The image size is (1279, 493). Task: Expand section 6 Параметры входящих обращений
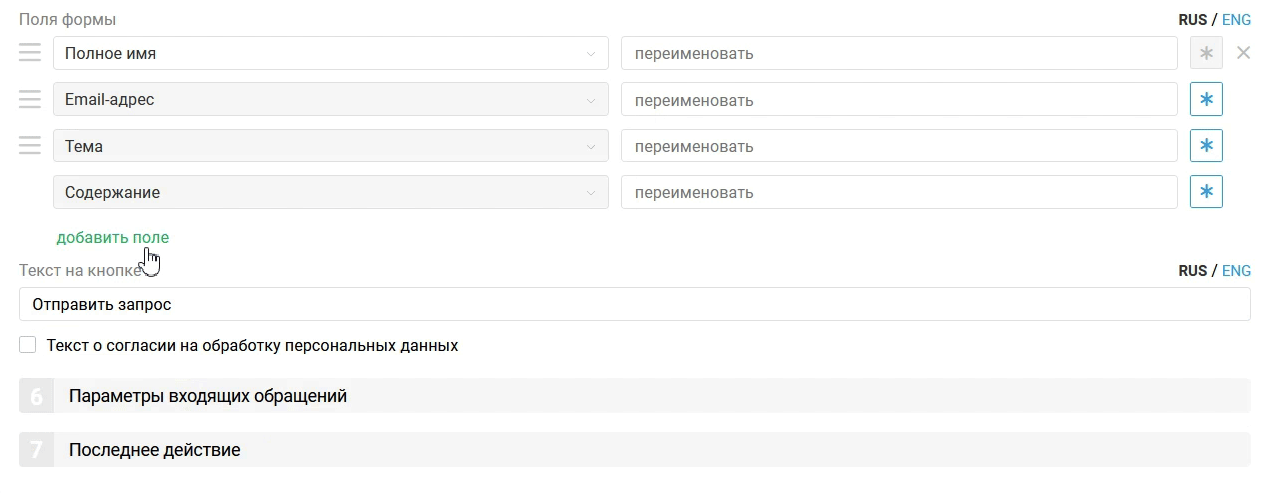tap(634, 396)
